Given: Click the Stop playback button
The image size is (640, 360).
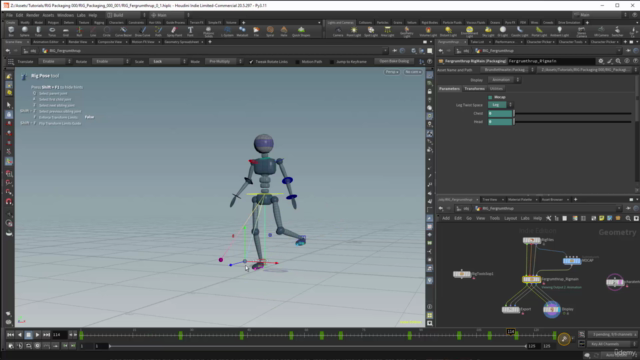Looking at the screenshot, I should [x=28, y=335].
